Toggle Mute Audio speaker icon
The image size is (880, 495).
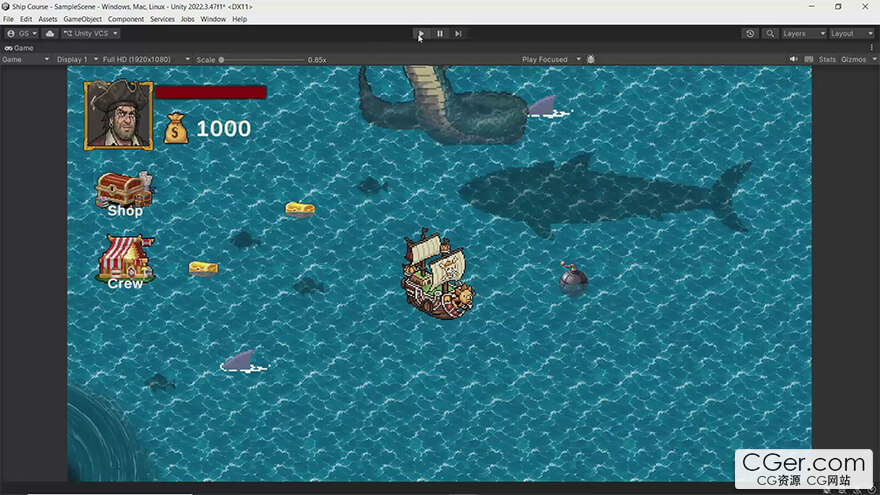click(x=794, y=59)
